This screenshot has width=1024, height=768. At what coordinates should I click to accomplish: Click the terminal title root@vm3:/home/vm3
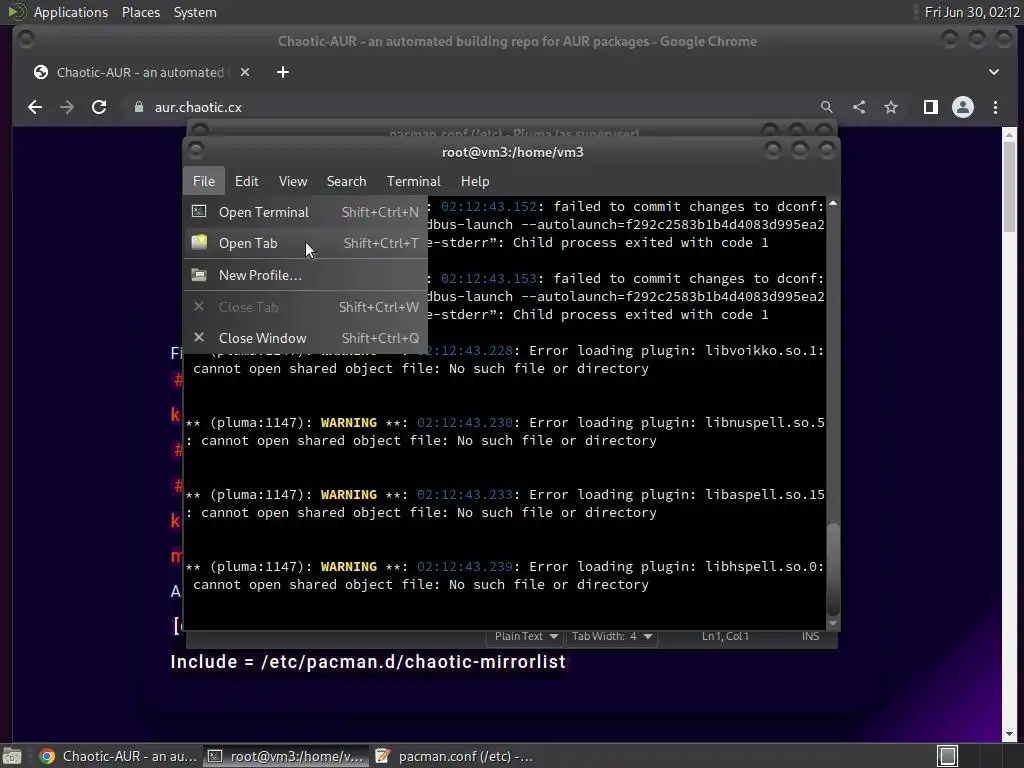point(513,152)
